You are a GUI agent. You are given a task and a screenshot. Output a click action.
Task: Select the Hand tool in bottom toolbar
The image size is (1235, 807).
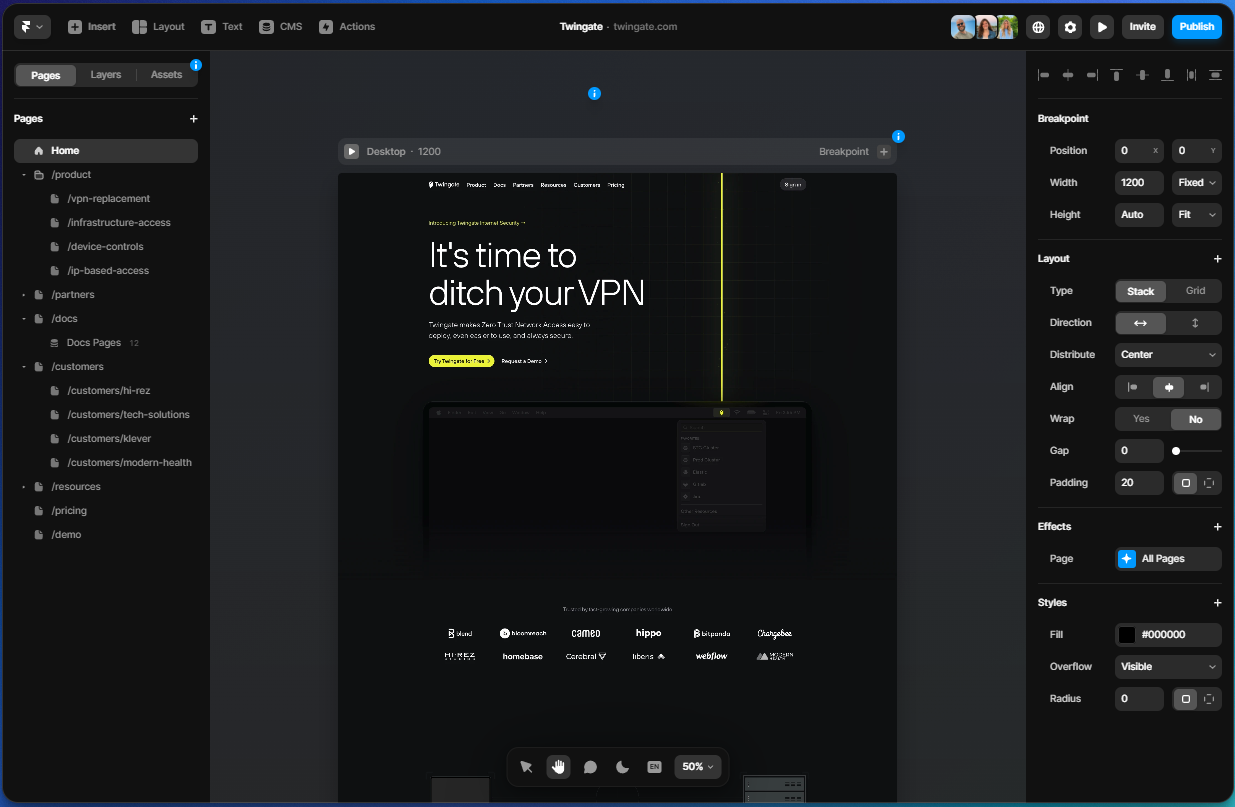[x=557, y=766]
